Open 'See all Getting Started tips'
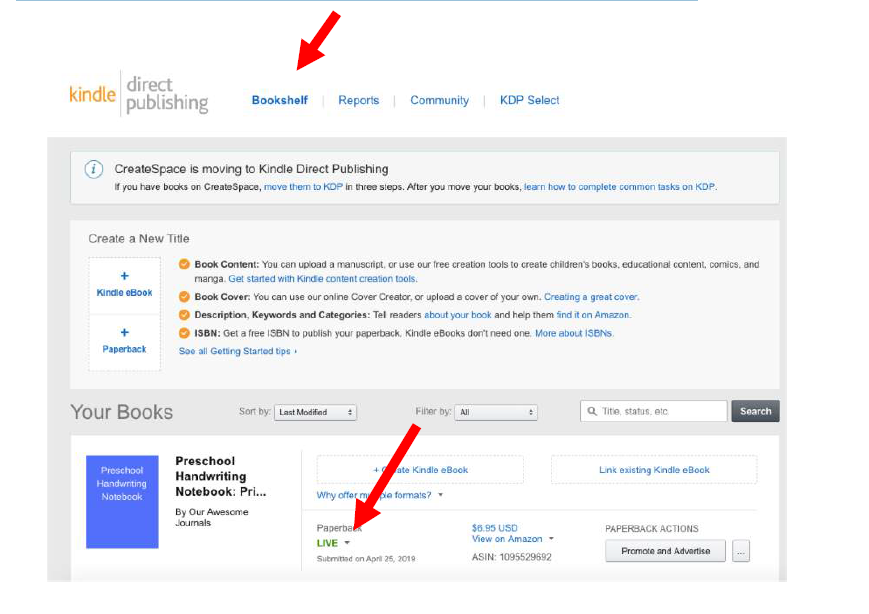The height and width of the screenshot is (614, 869). (238, 351)
